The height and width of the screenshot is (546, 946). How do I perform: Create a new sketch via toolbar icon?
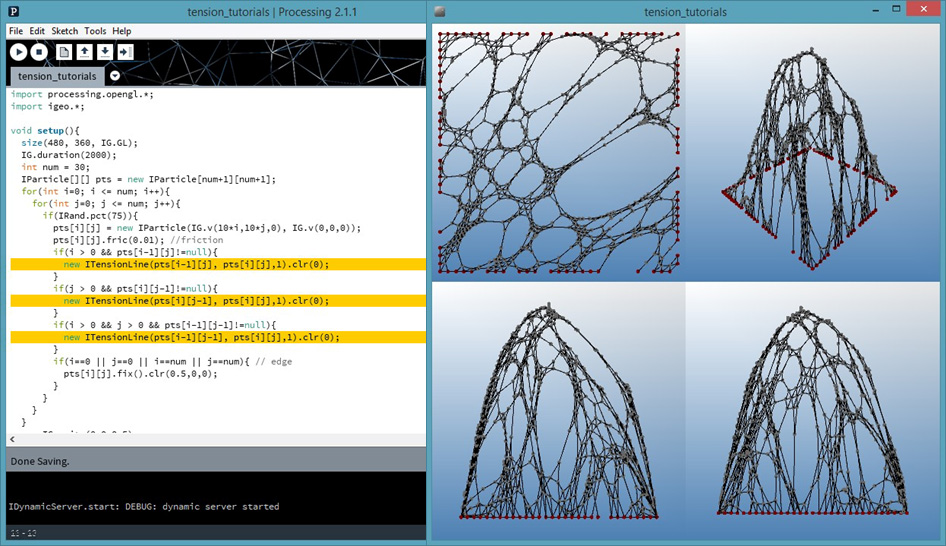tap(65, 51)
